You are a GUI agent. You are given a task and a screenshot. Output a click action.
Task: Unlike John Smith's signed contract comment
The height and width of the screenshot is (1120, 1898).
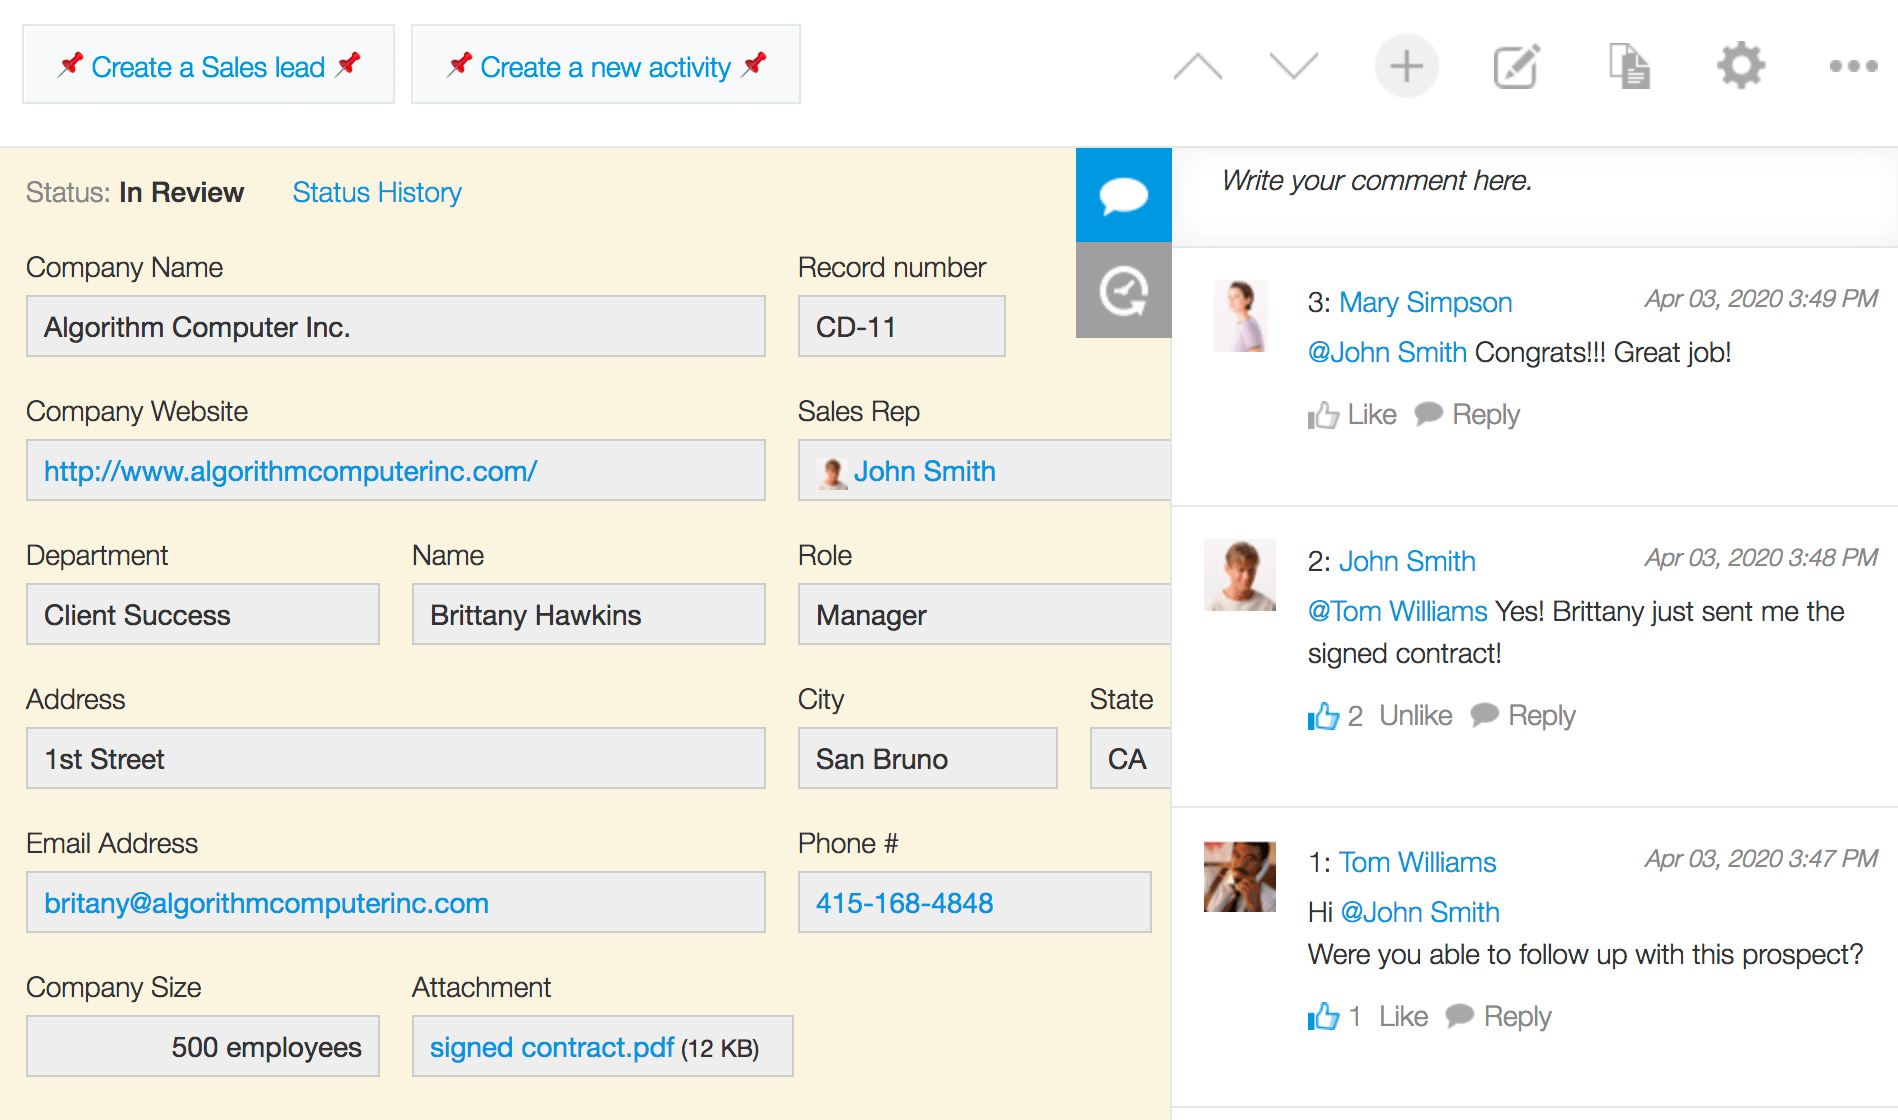pyautogui.click(x=1415, y=715)
